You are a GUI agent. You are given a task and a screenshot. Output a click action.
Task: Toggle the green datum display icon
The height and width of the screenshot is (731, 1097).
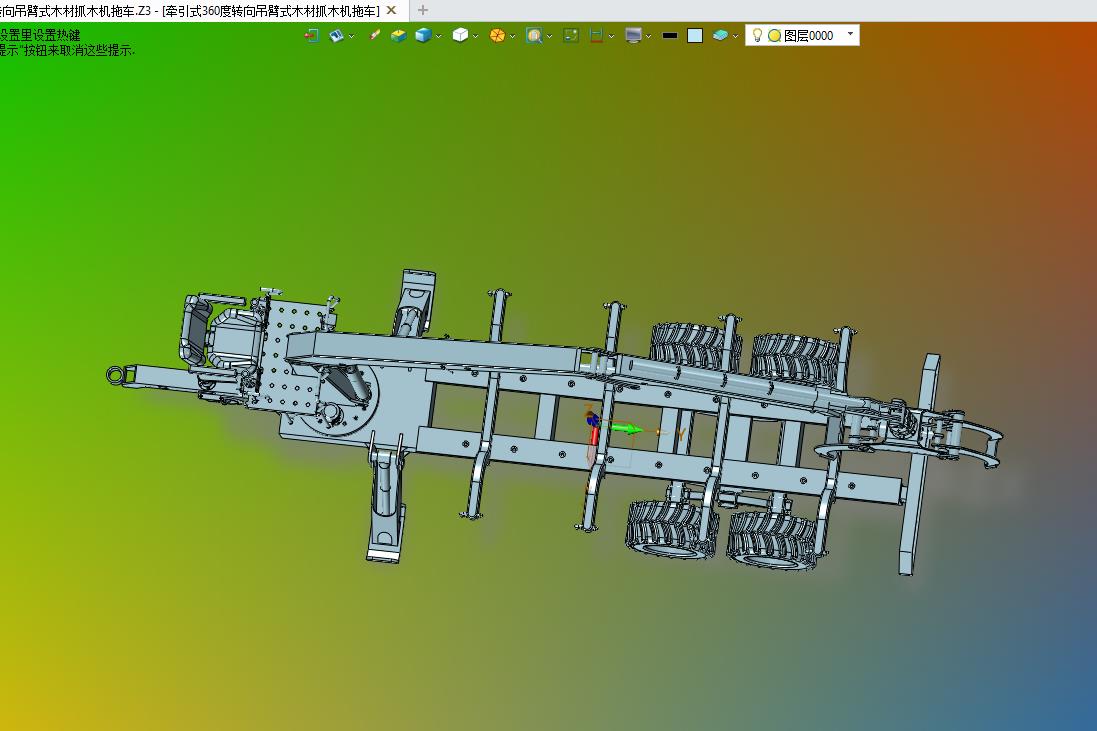(571, 35)
